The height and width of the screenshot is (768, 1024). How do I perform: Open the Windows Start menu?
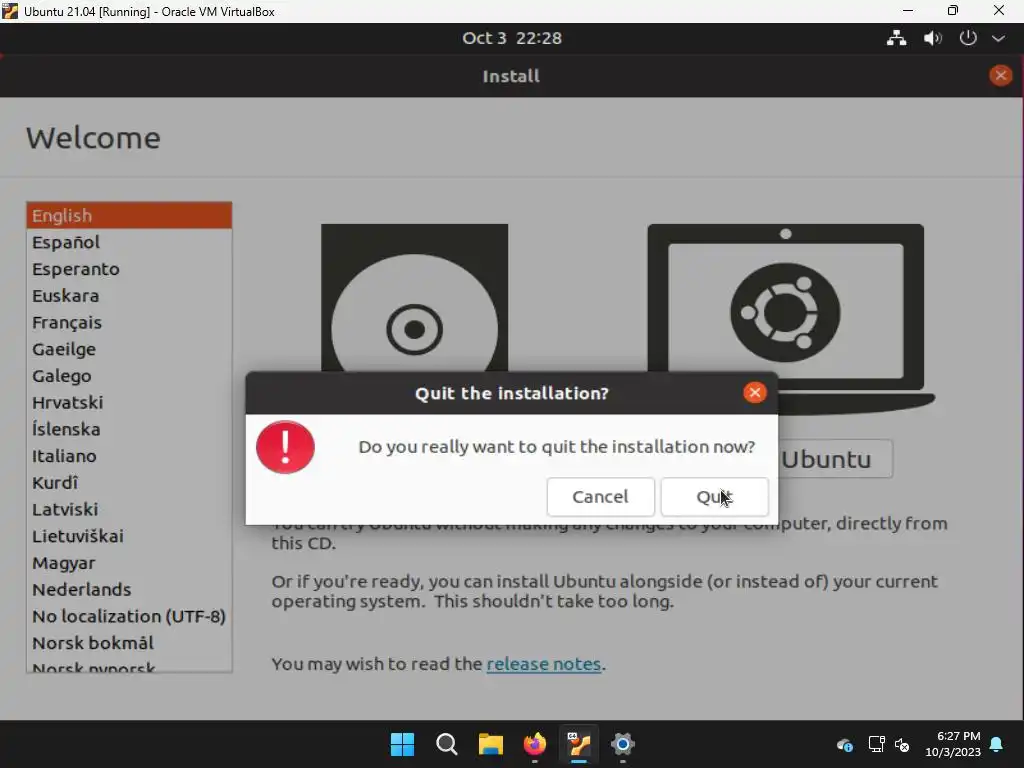(x=402, y=744)
